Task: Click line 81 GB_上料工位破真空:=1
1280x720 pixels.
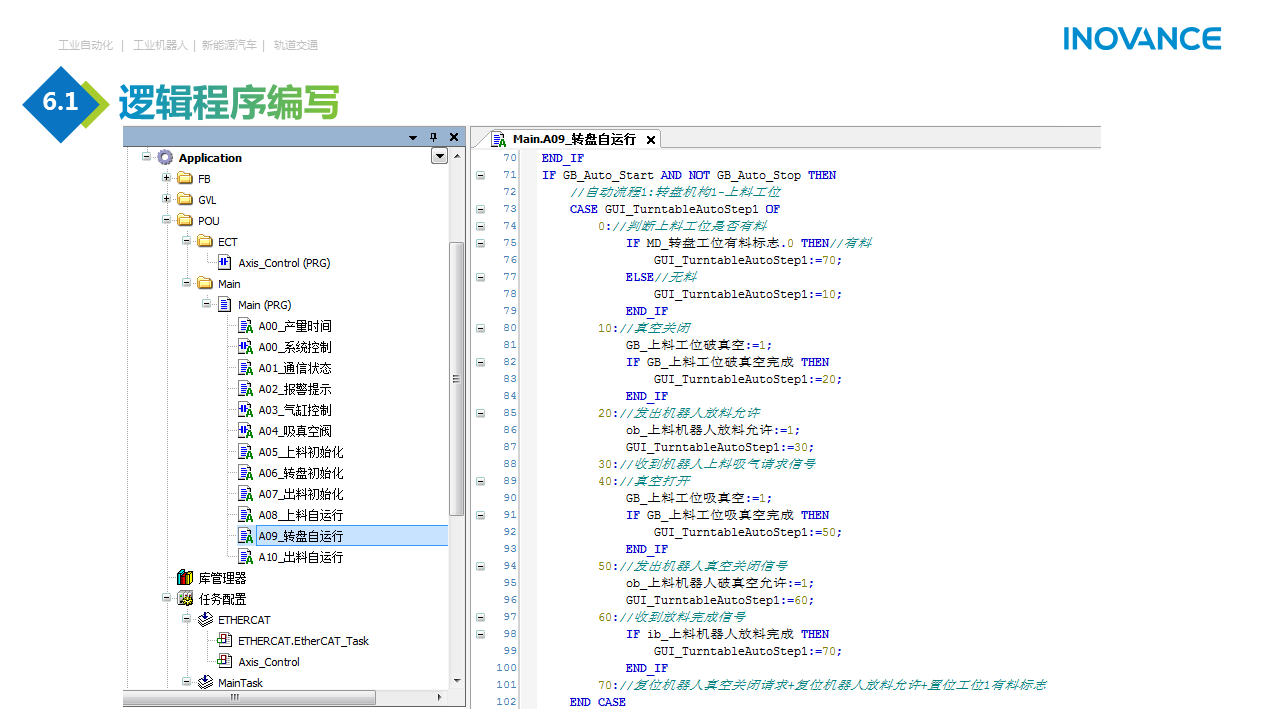Action: 699,345
